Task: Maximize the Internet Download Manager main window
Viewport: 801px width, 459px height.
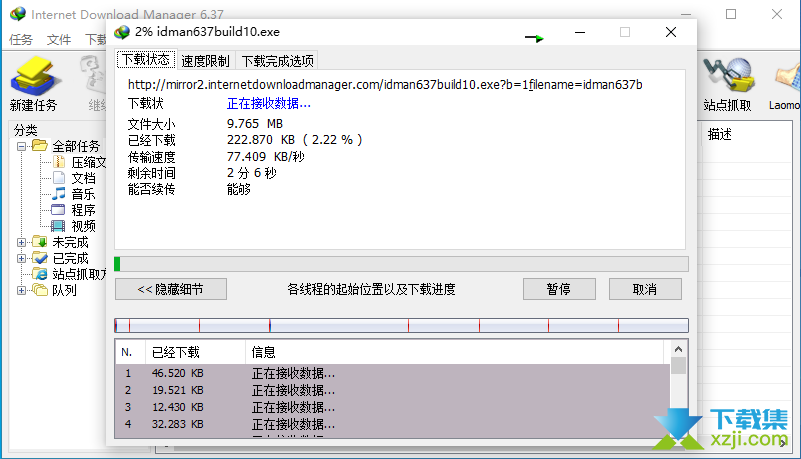Action: [x=731, y=14]
